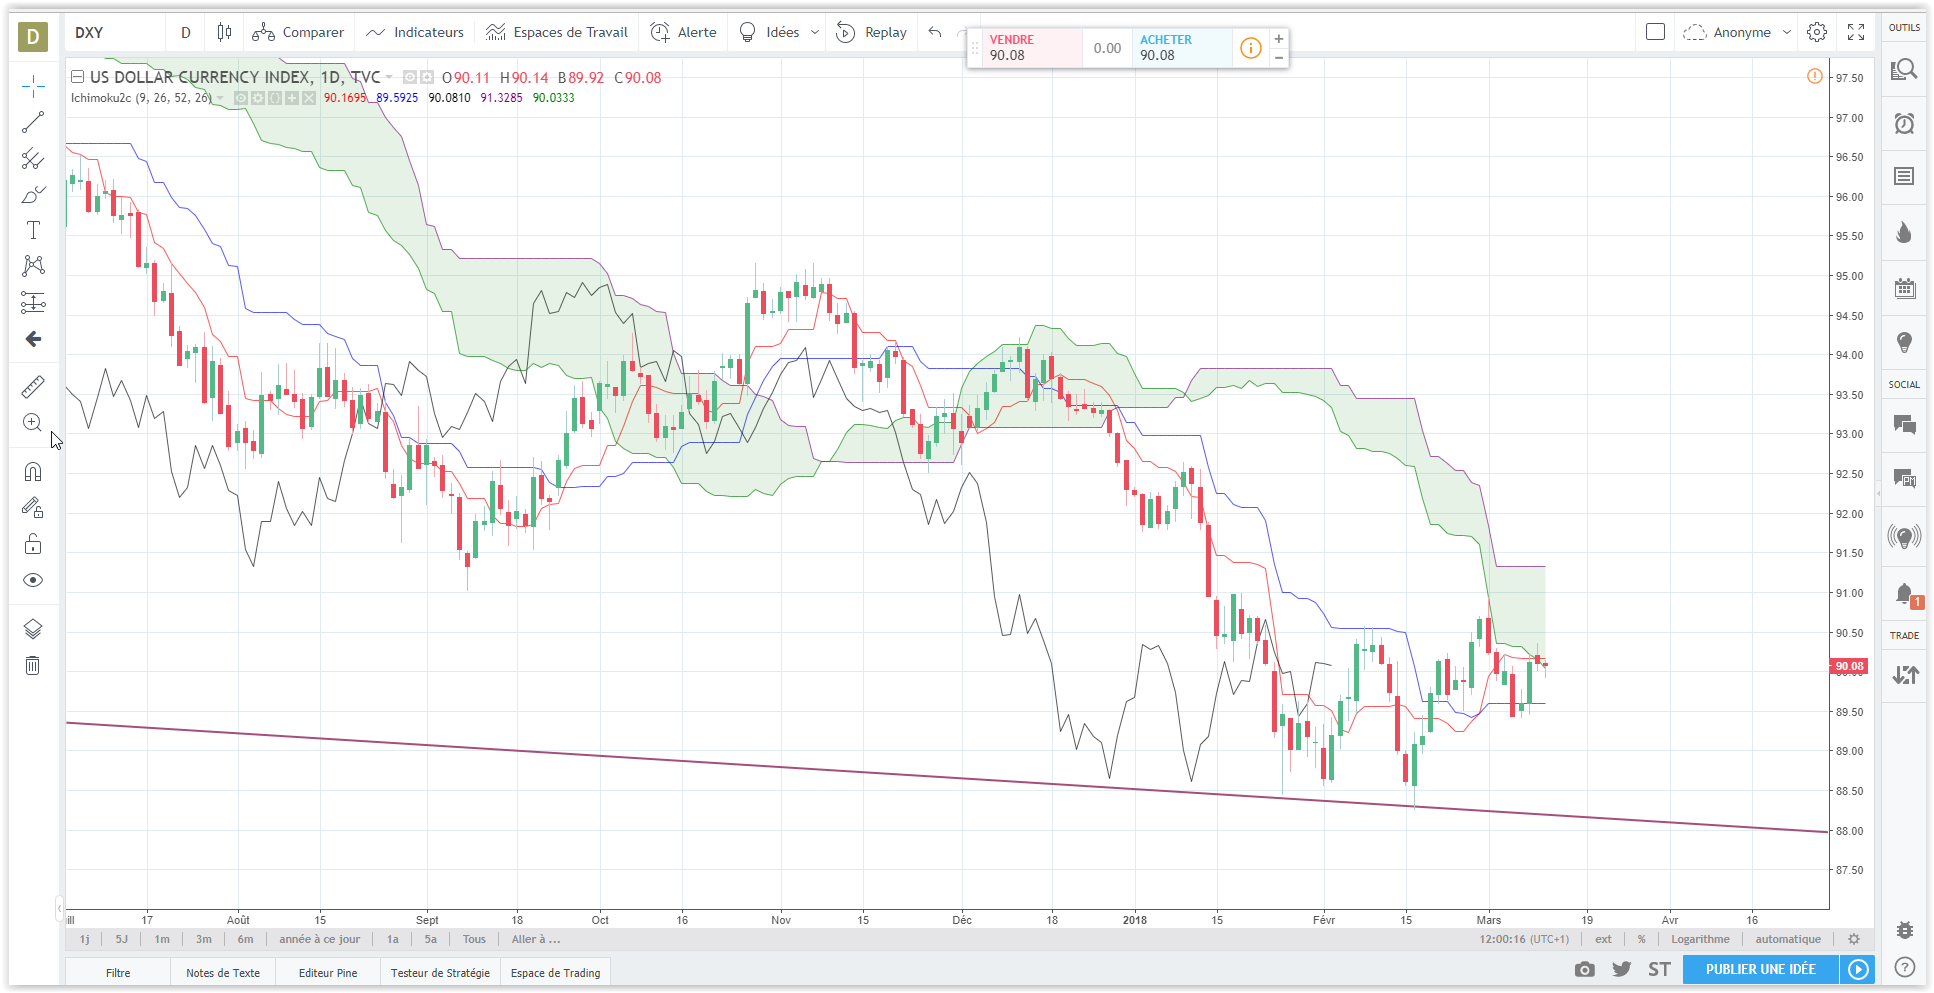This screenshot has height=993, width=1934.
Task: Toggle lock all drawing tools
Action: pos(33,544)
